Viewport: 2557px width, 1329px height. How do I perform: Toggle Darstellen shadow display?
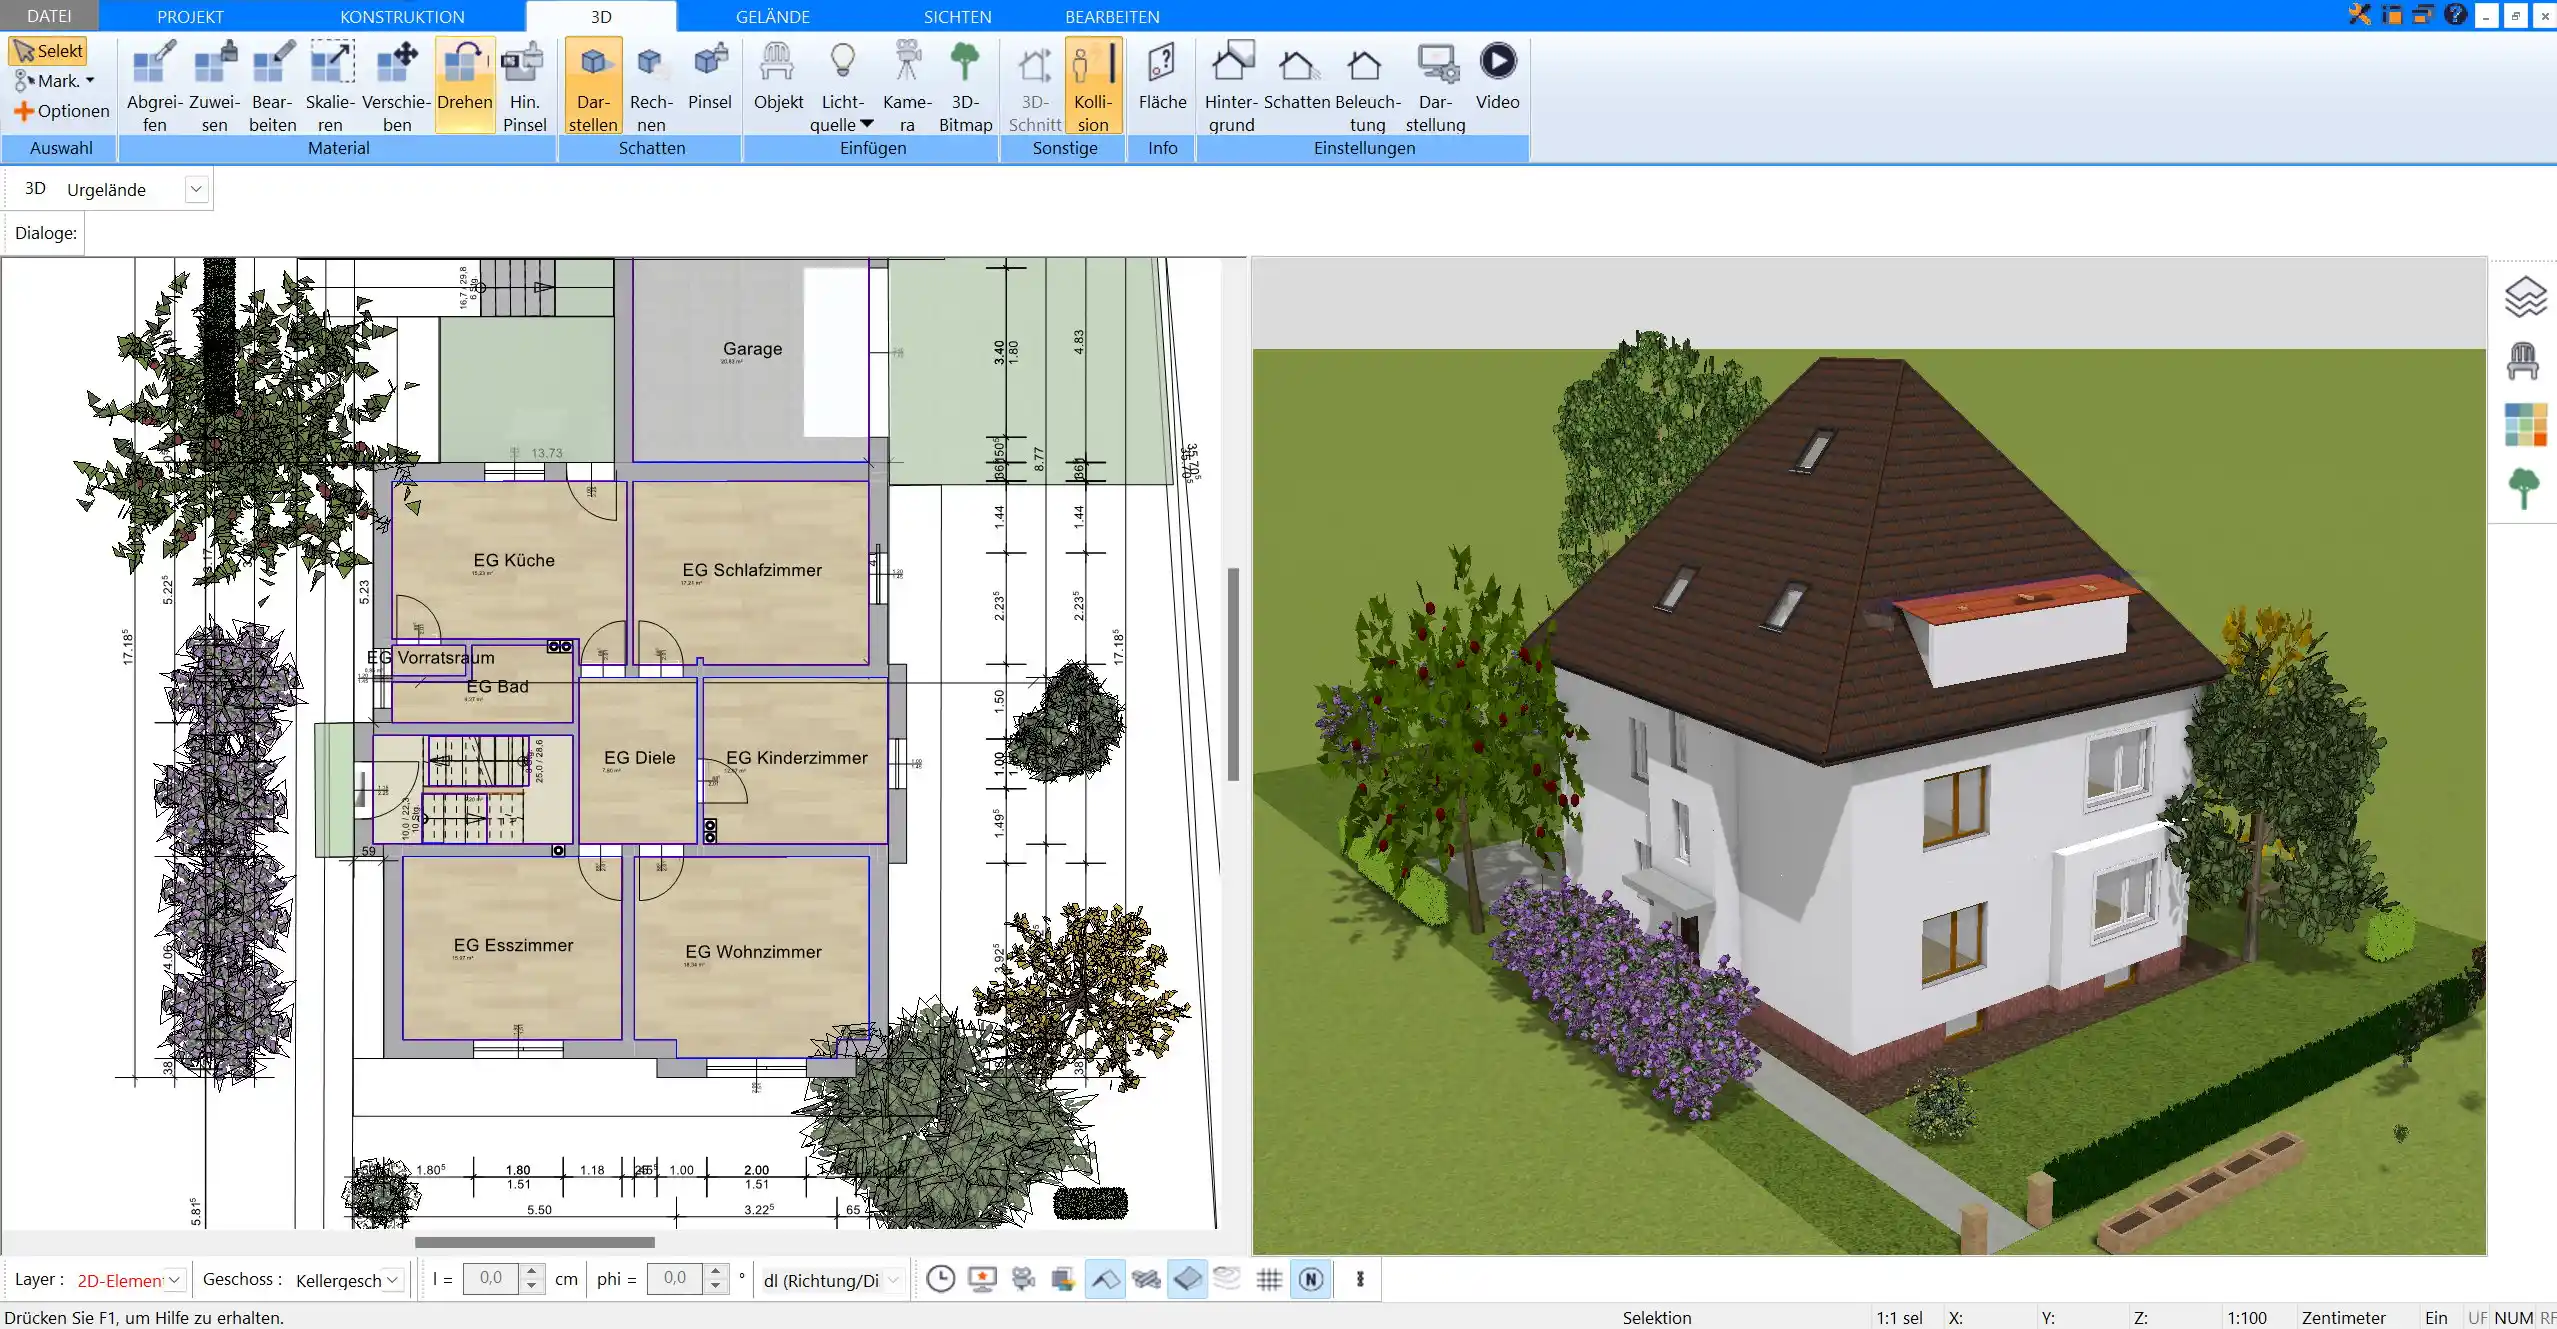[593, 86]
